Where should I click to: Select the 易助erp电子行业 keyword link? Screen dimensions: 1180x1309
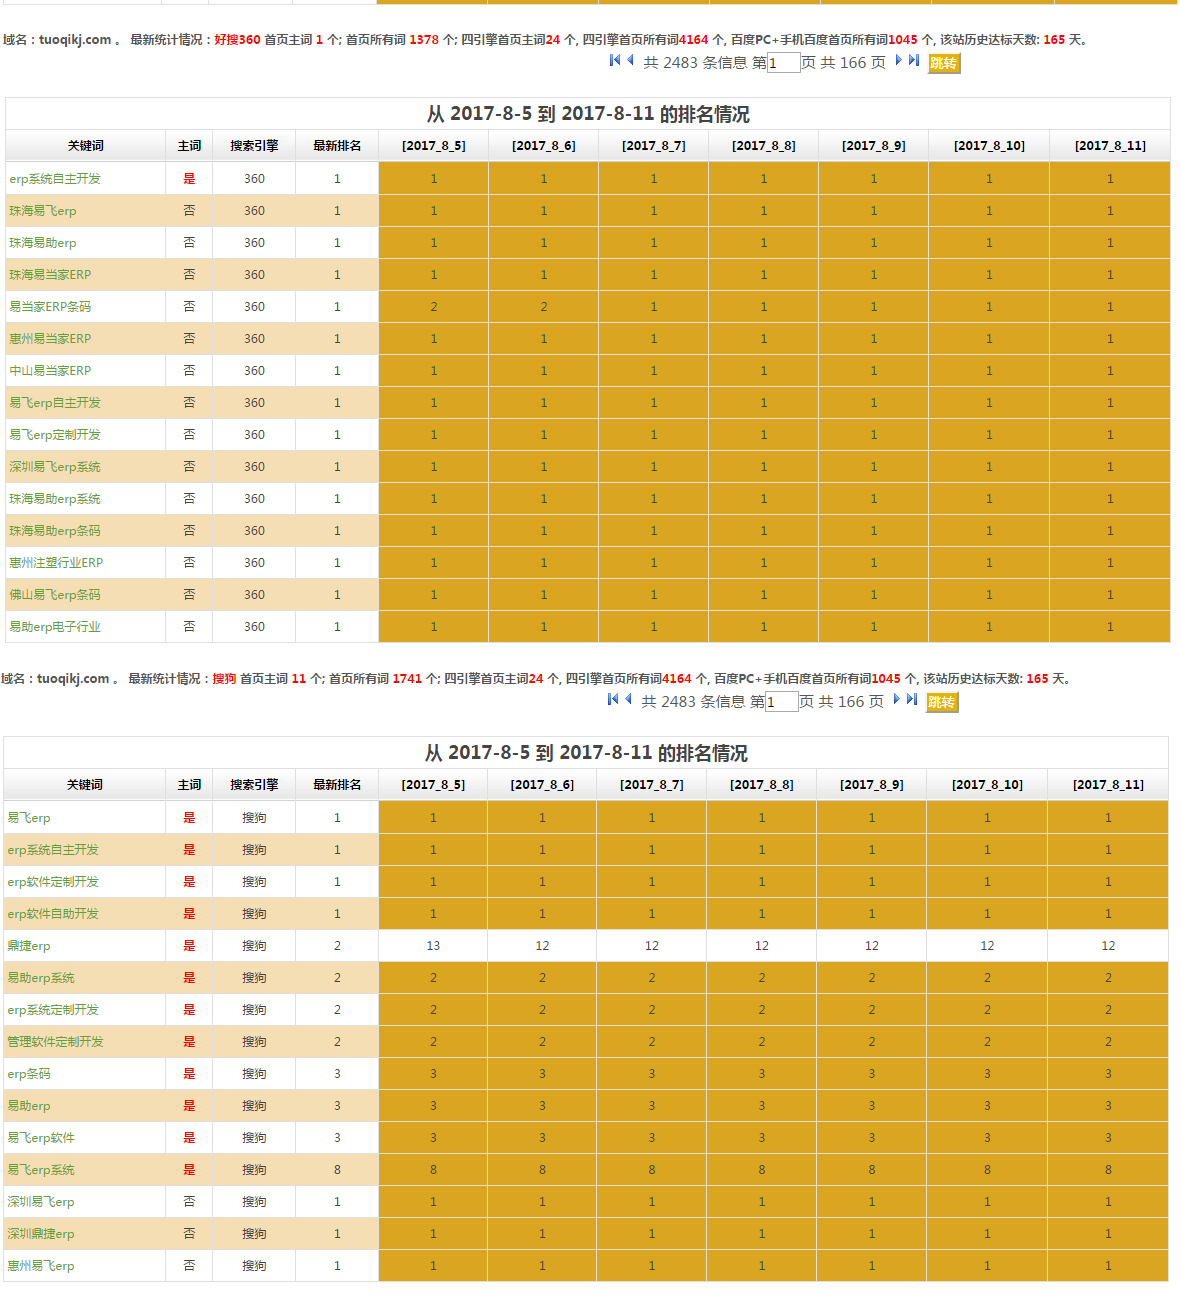[55, 627]
